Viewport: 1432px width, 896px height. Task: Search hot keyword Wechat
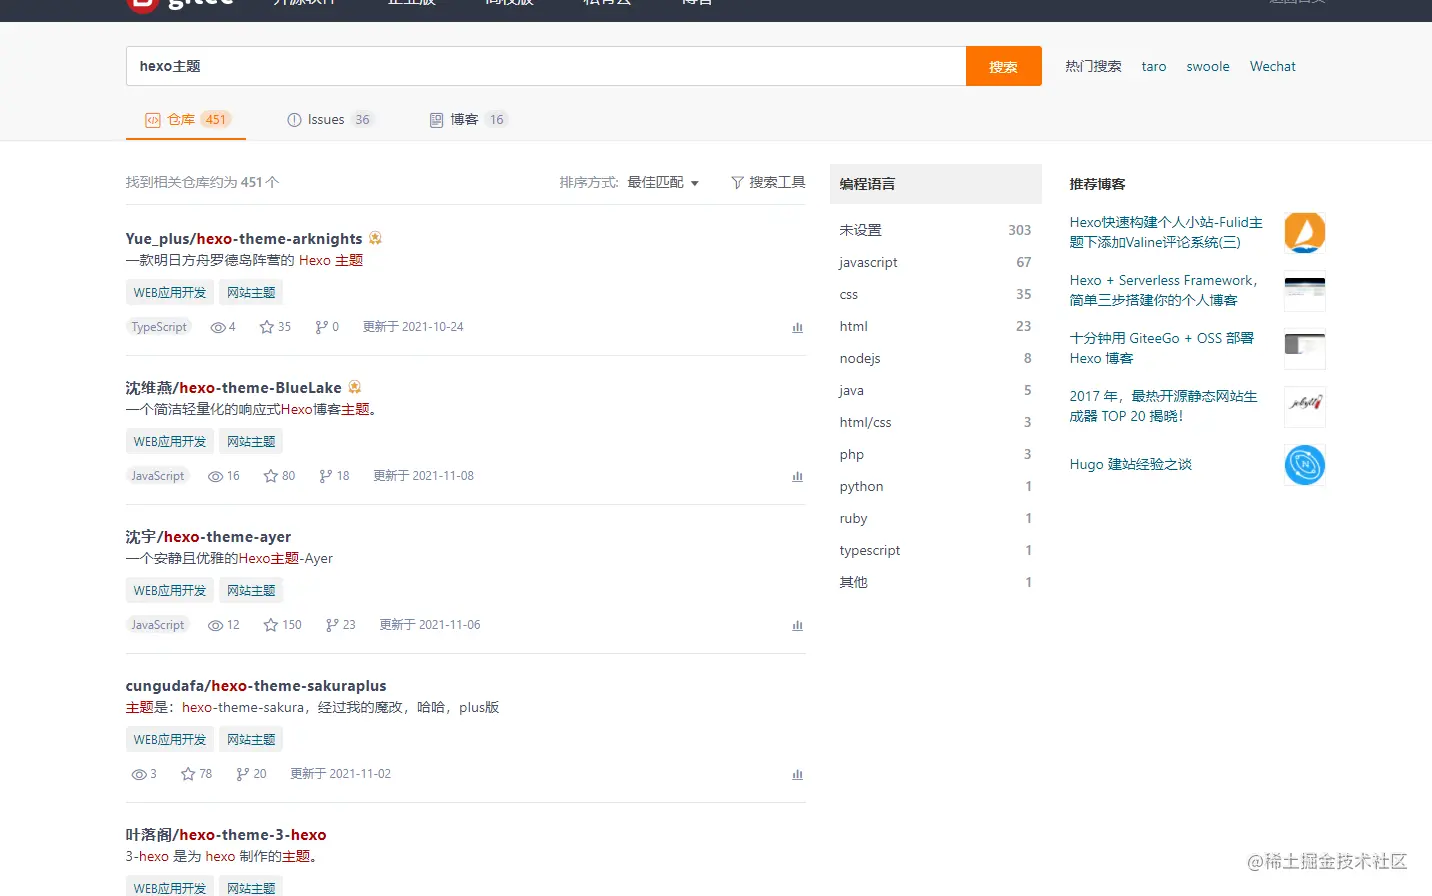pyautogui.click(x=1272, y=66)
